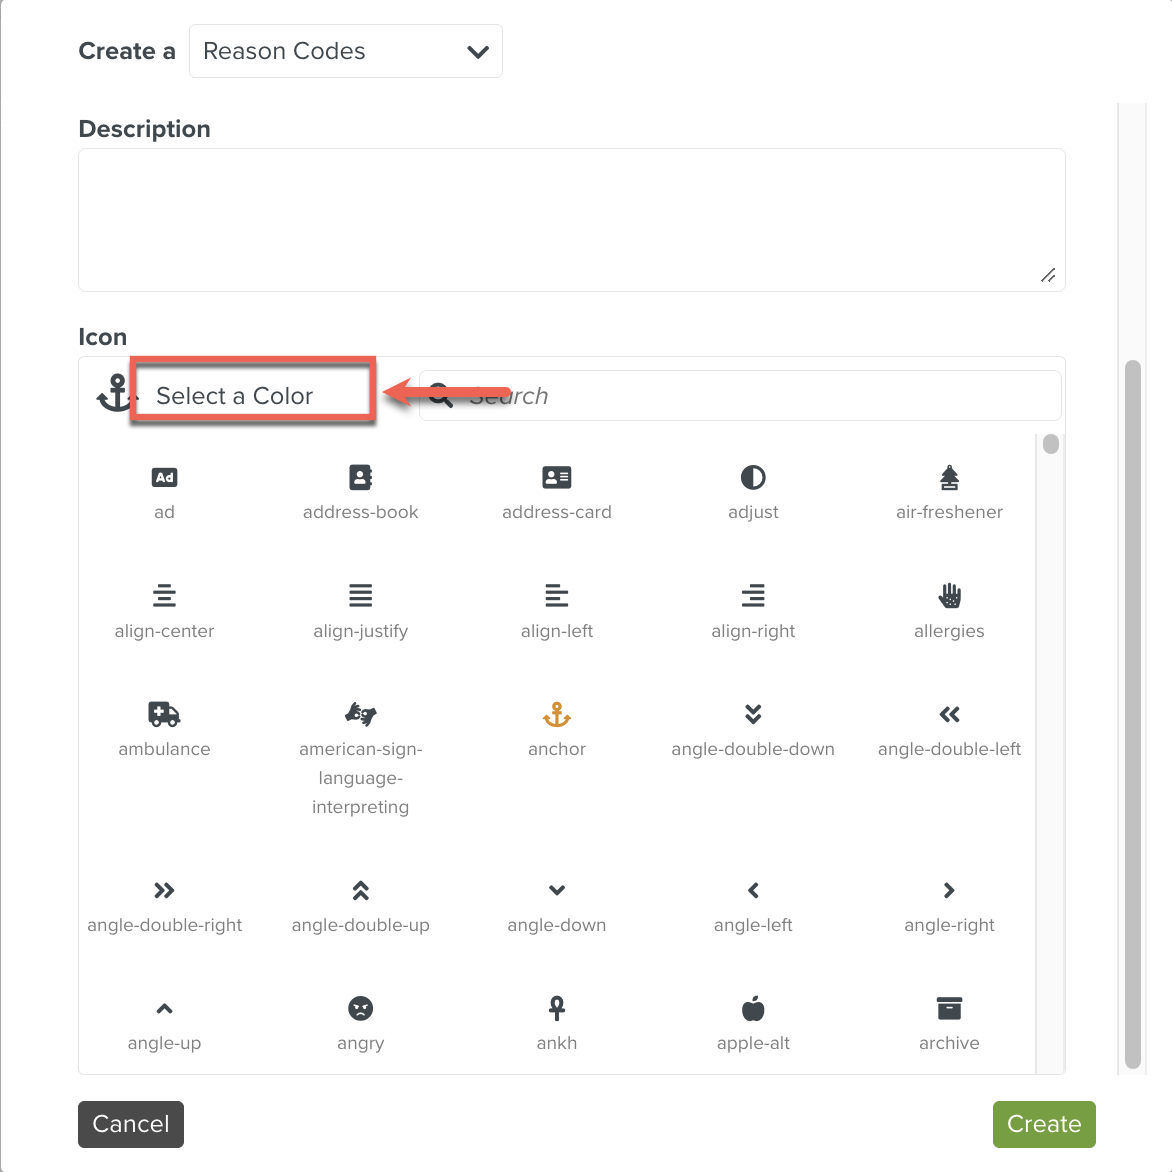Select the ambulance icon

click(164, 714)
